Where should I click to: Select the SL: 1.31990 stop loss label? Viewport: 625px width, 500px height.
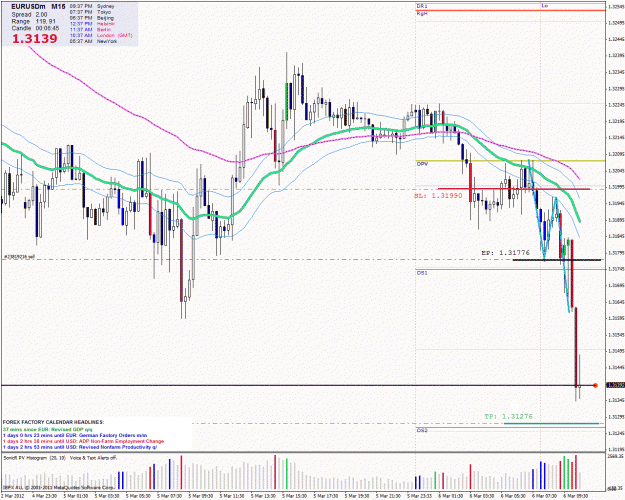click(x=438, y=196)
